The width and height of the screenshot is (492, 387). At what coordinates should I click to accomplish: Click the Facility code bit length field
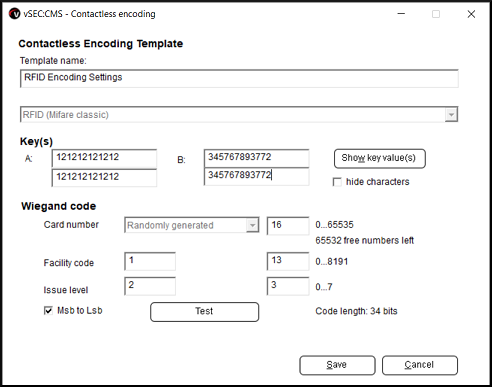click(x=288, y=261)
